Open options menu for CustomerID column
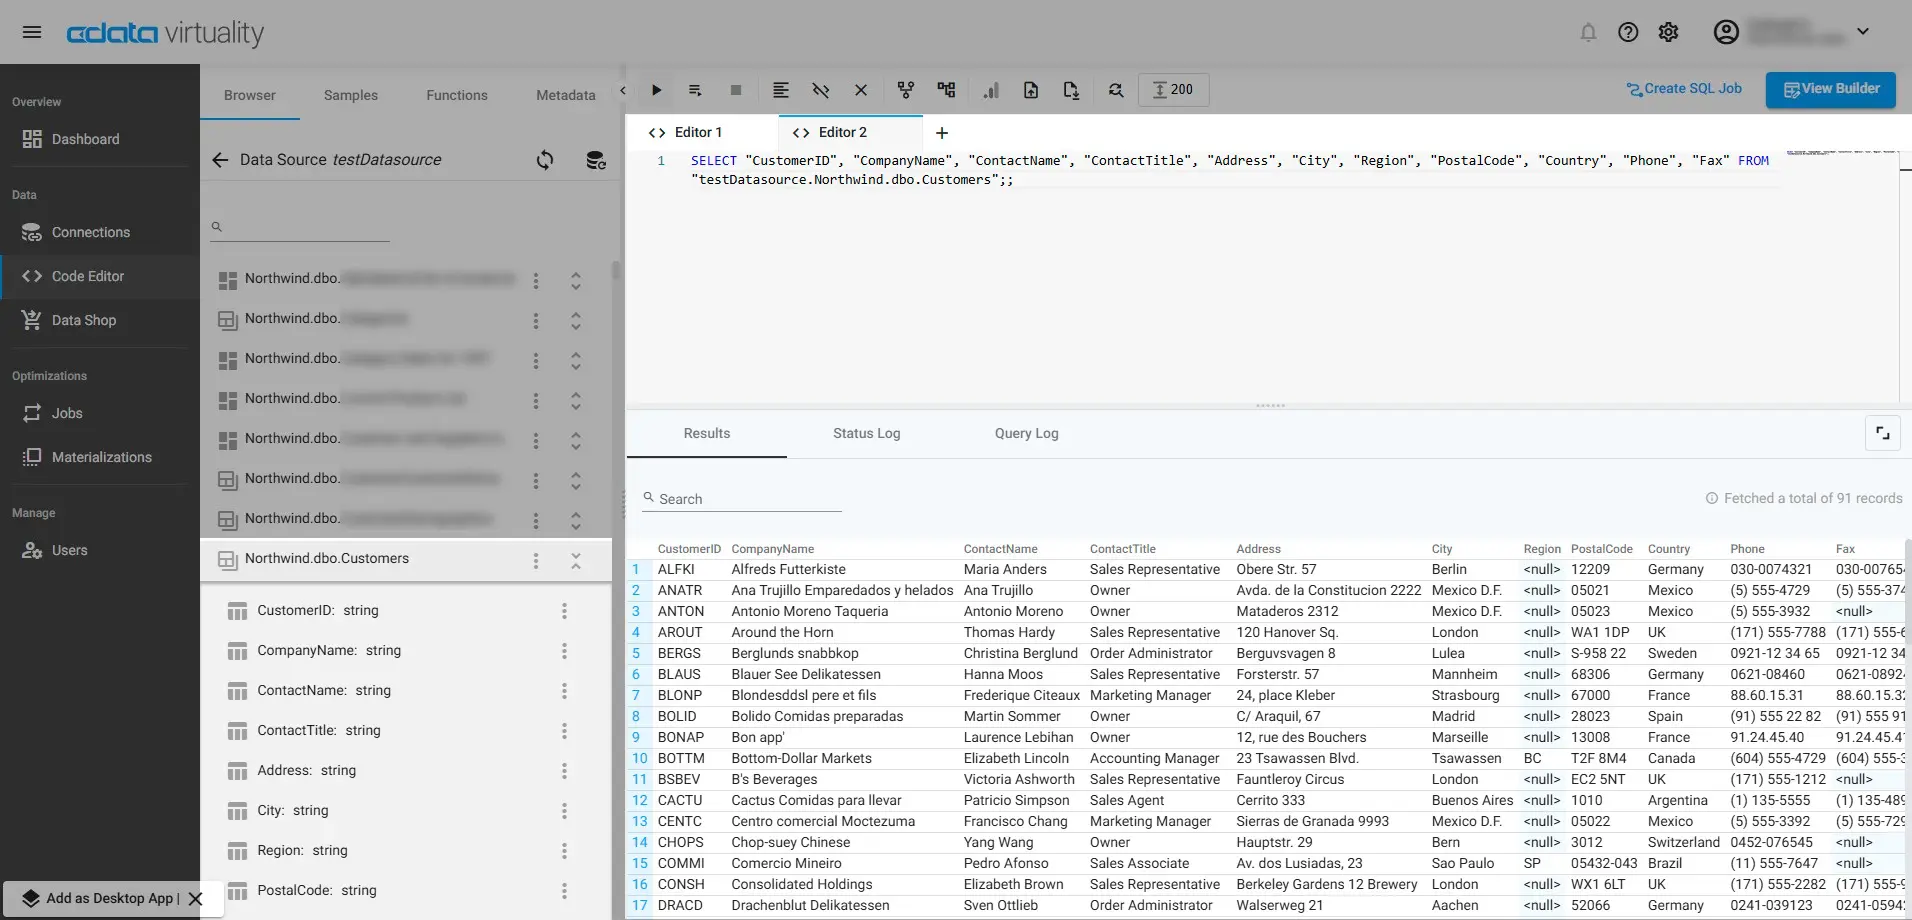The image size is (1912, 920). pos(564,611)
